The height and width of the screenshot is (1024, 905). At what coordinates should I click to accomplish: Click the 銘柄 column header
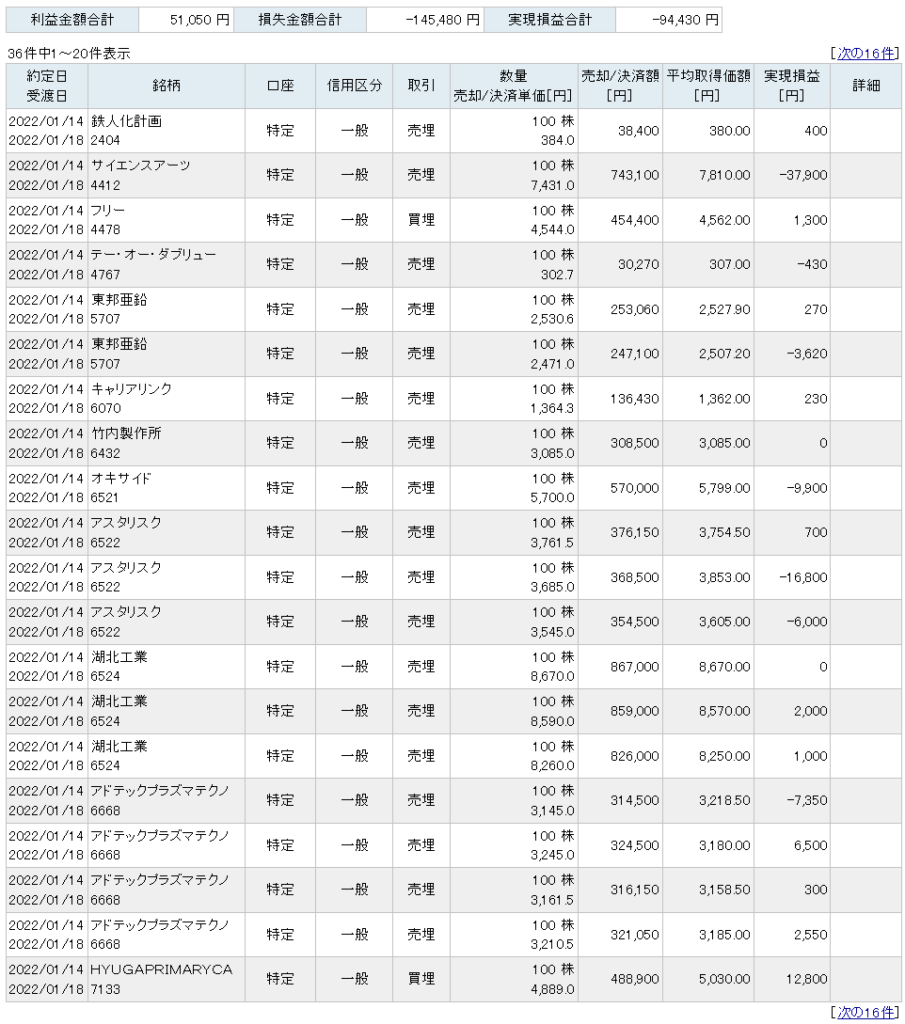pyautogui.click(x=167, y=86)
